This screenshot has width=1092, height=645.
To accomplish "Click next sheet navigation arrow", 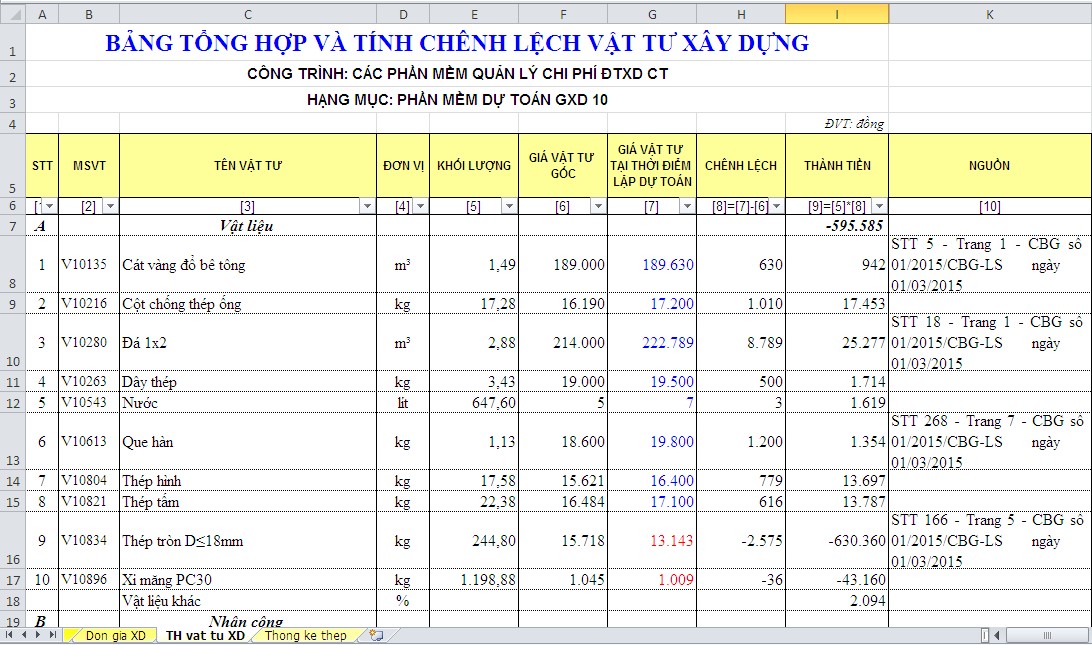I will point(37,635).
